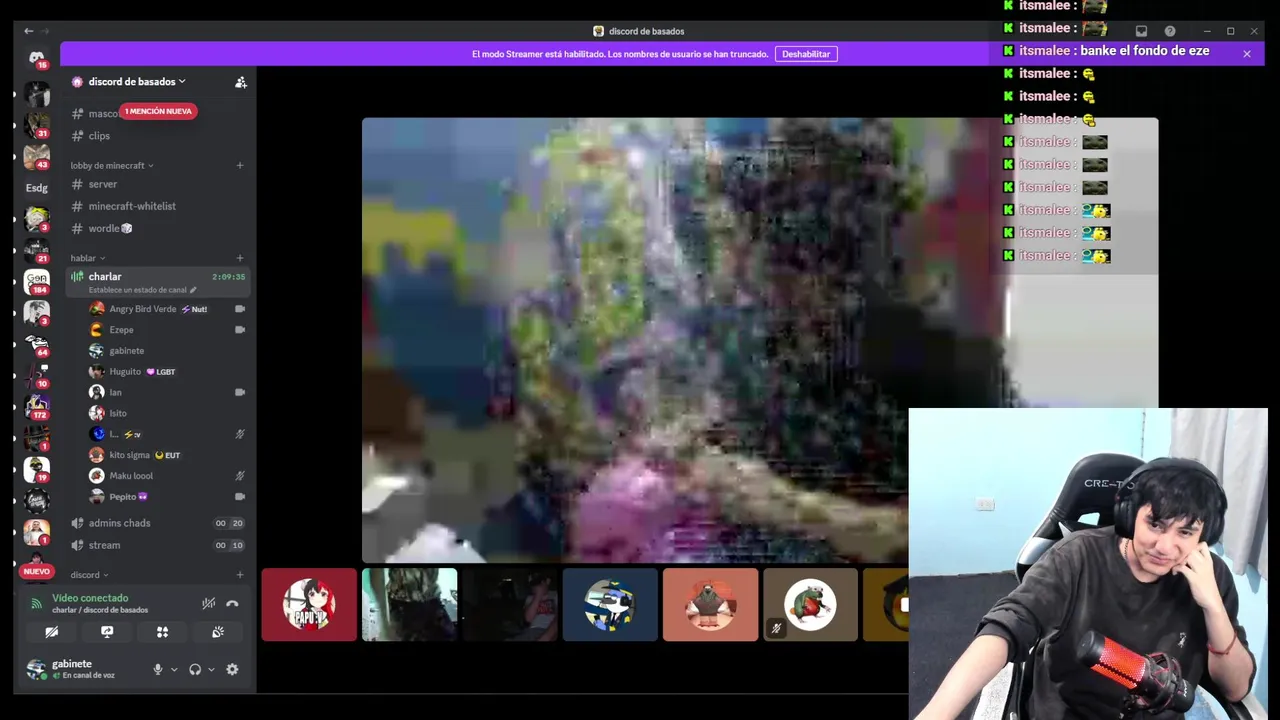The height and width of the screenshot is (720, 1280).
Task: Open headphone output device dropdown arrow
Action: click(211, 669)
